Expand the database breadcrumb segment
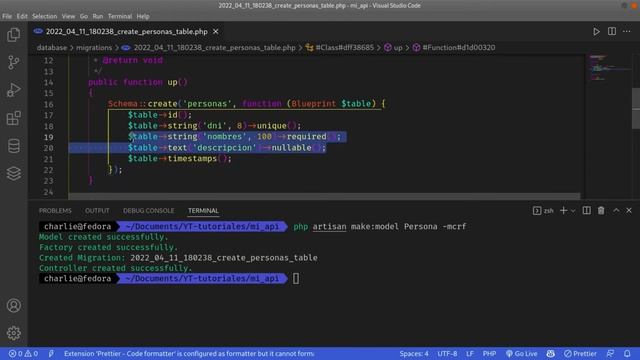 coord(51,48)
